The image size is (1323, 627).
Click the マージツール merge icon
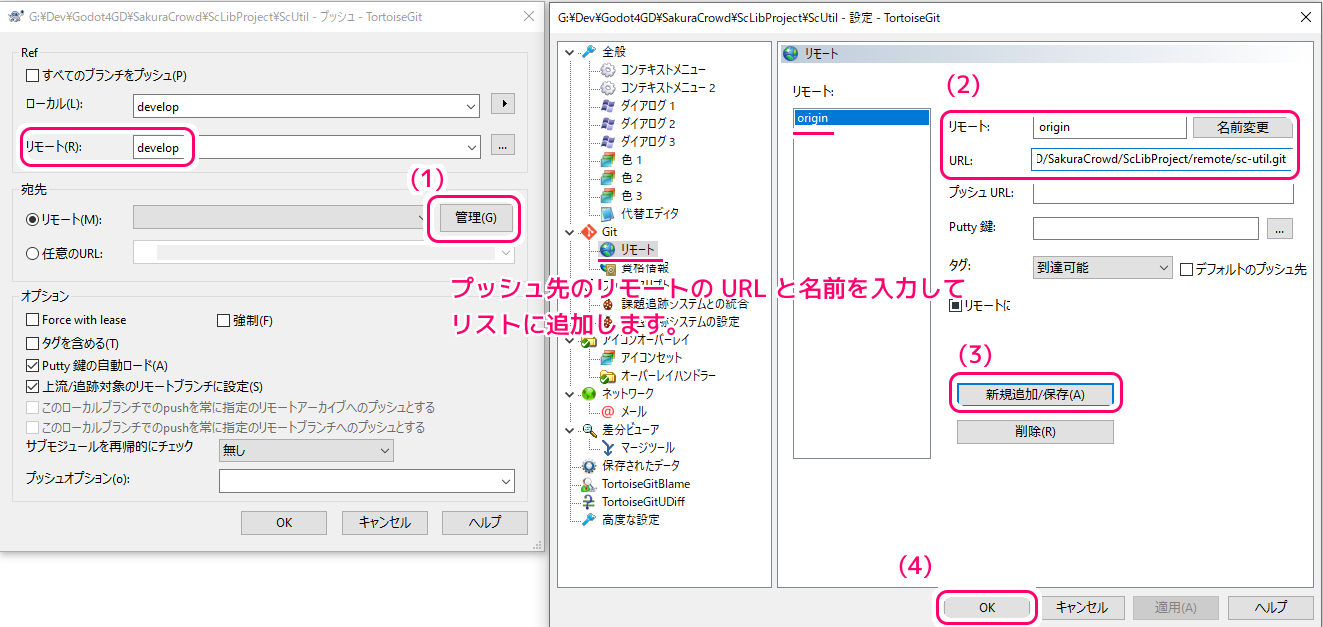tap(608, 448)
